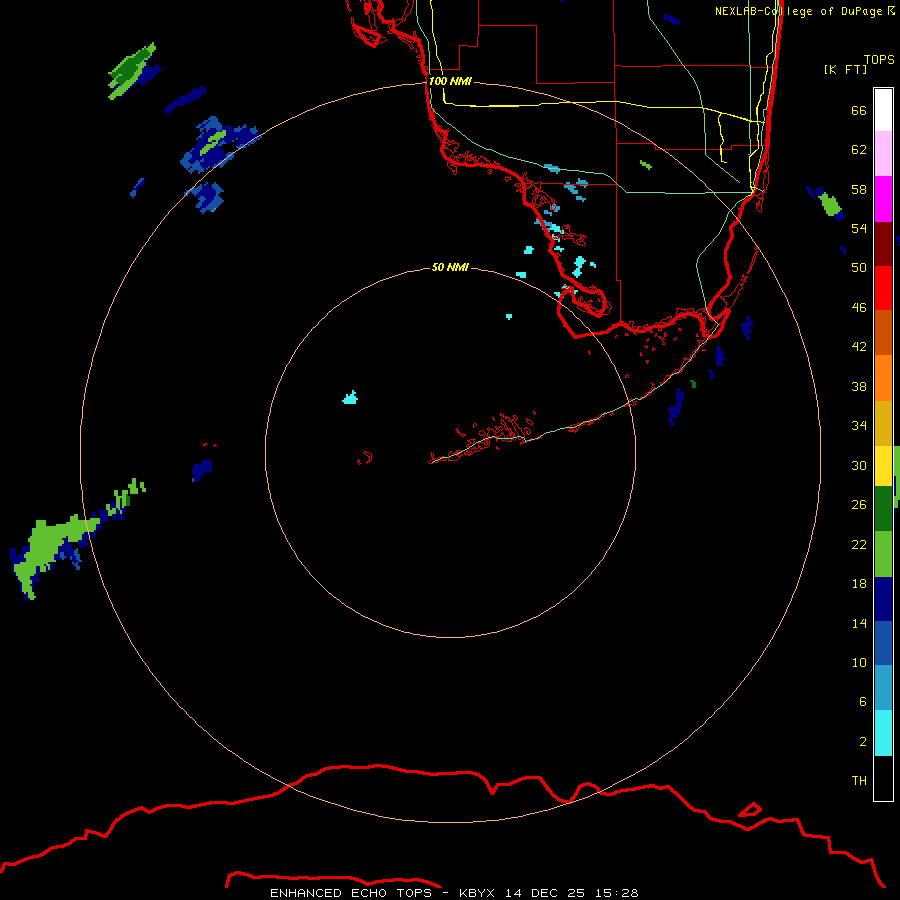900x900 pixels.
Task: Click the "100 NMI" range ring label
Action: (x=450, y=81)
